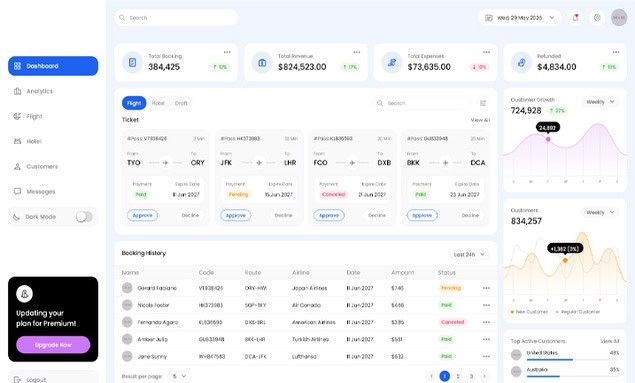This screenshot has height=383, width=635.
Task: Click the next page arrow
Action: point(484,376)
